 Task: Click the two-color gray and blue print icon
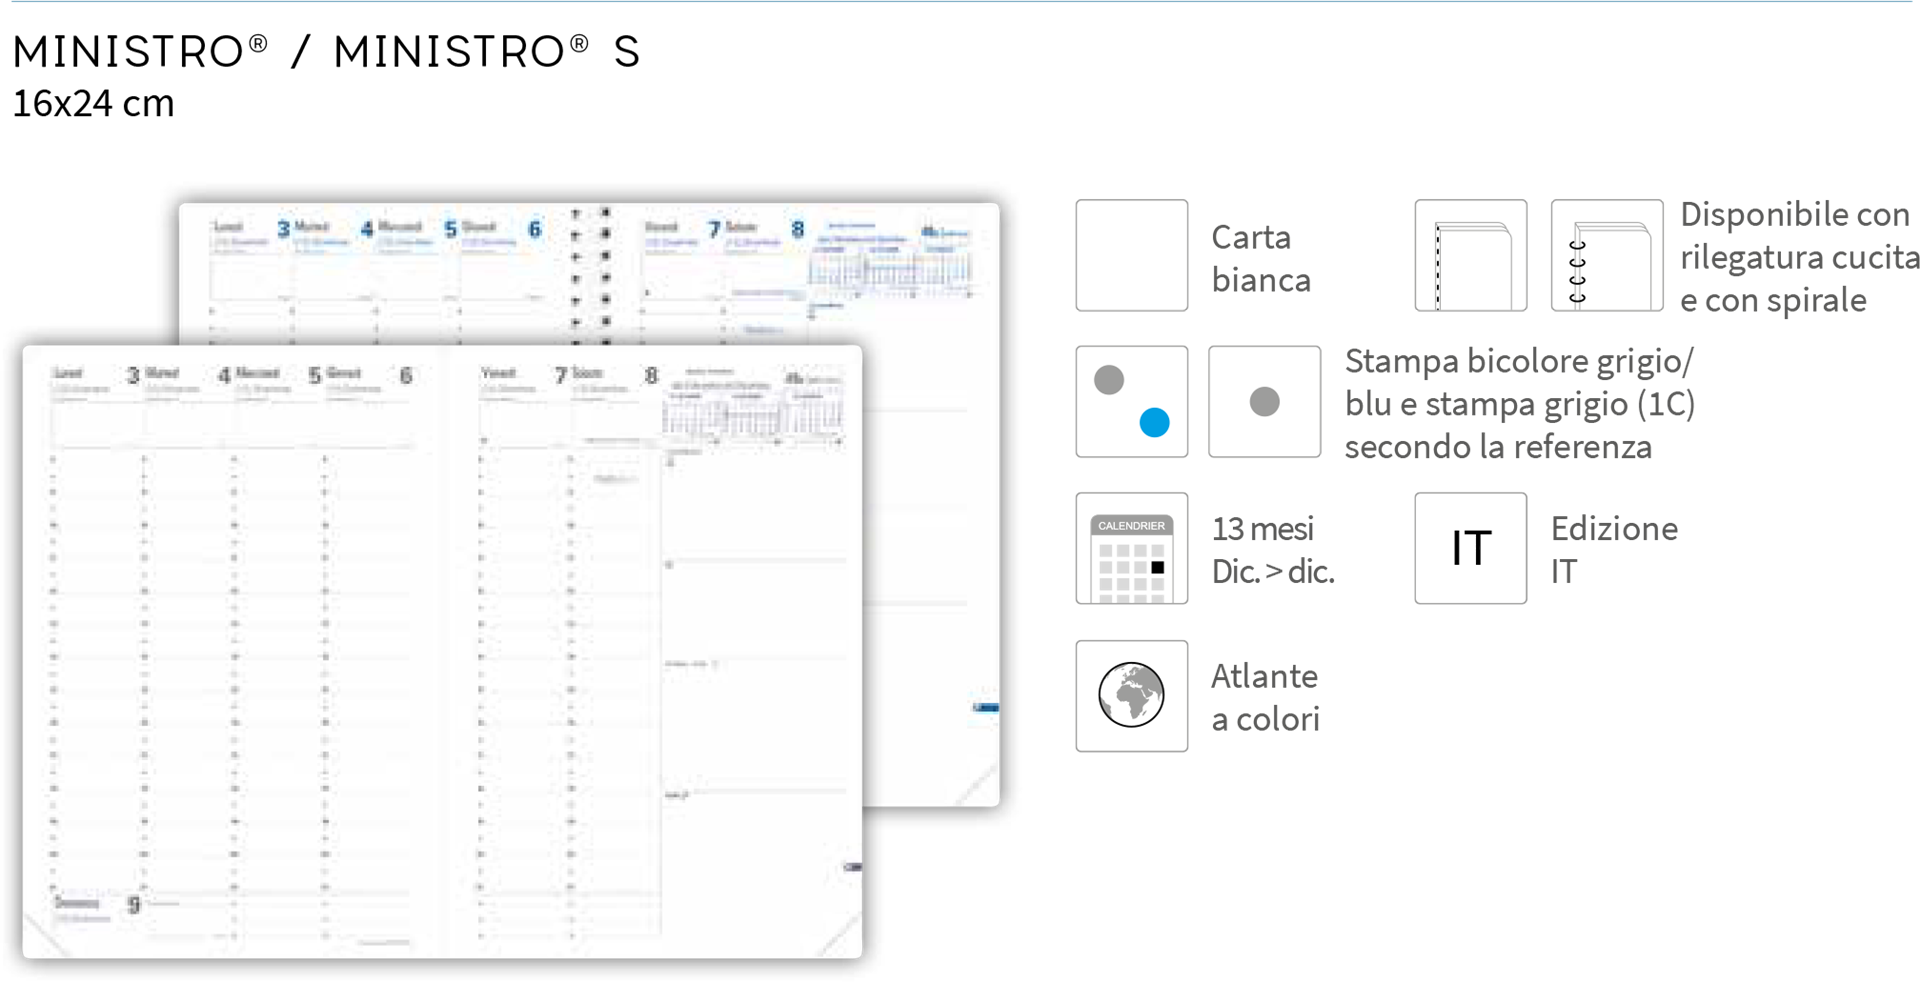[1131, 402]
